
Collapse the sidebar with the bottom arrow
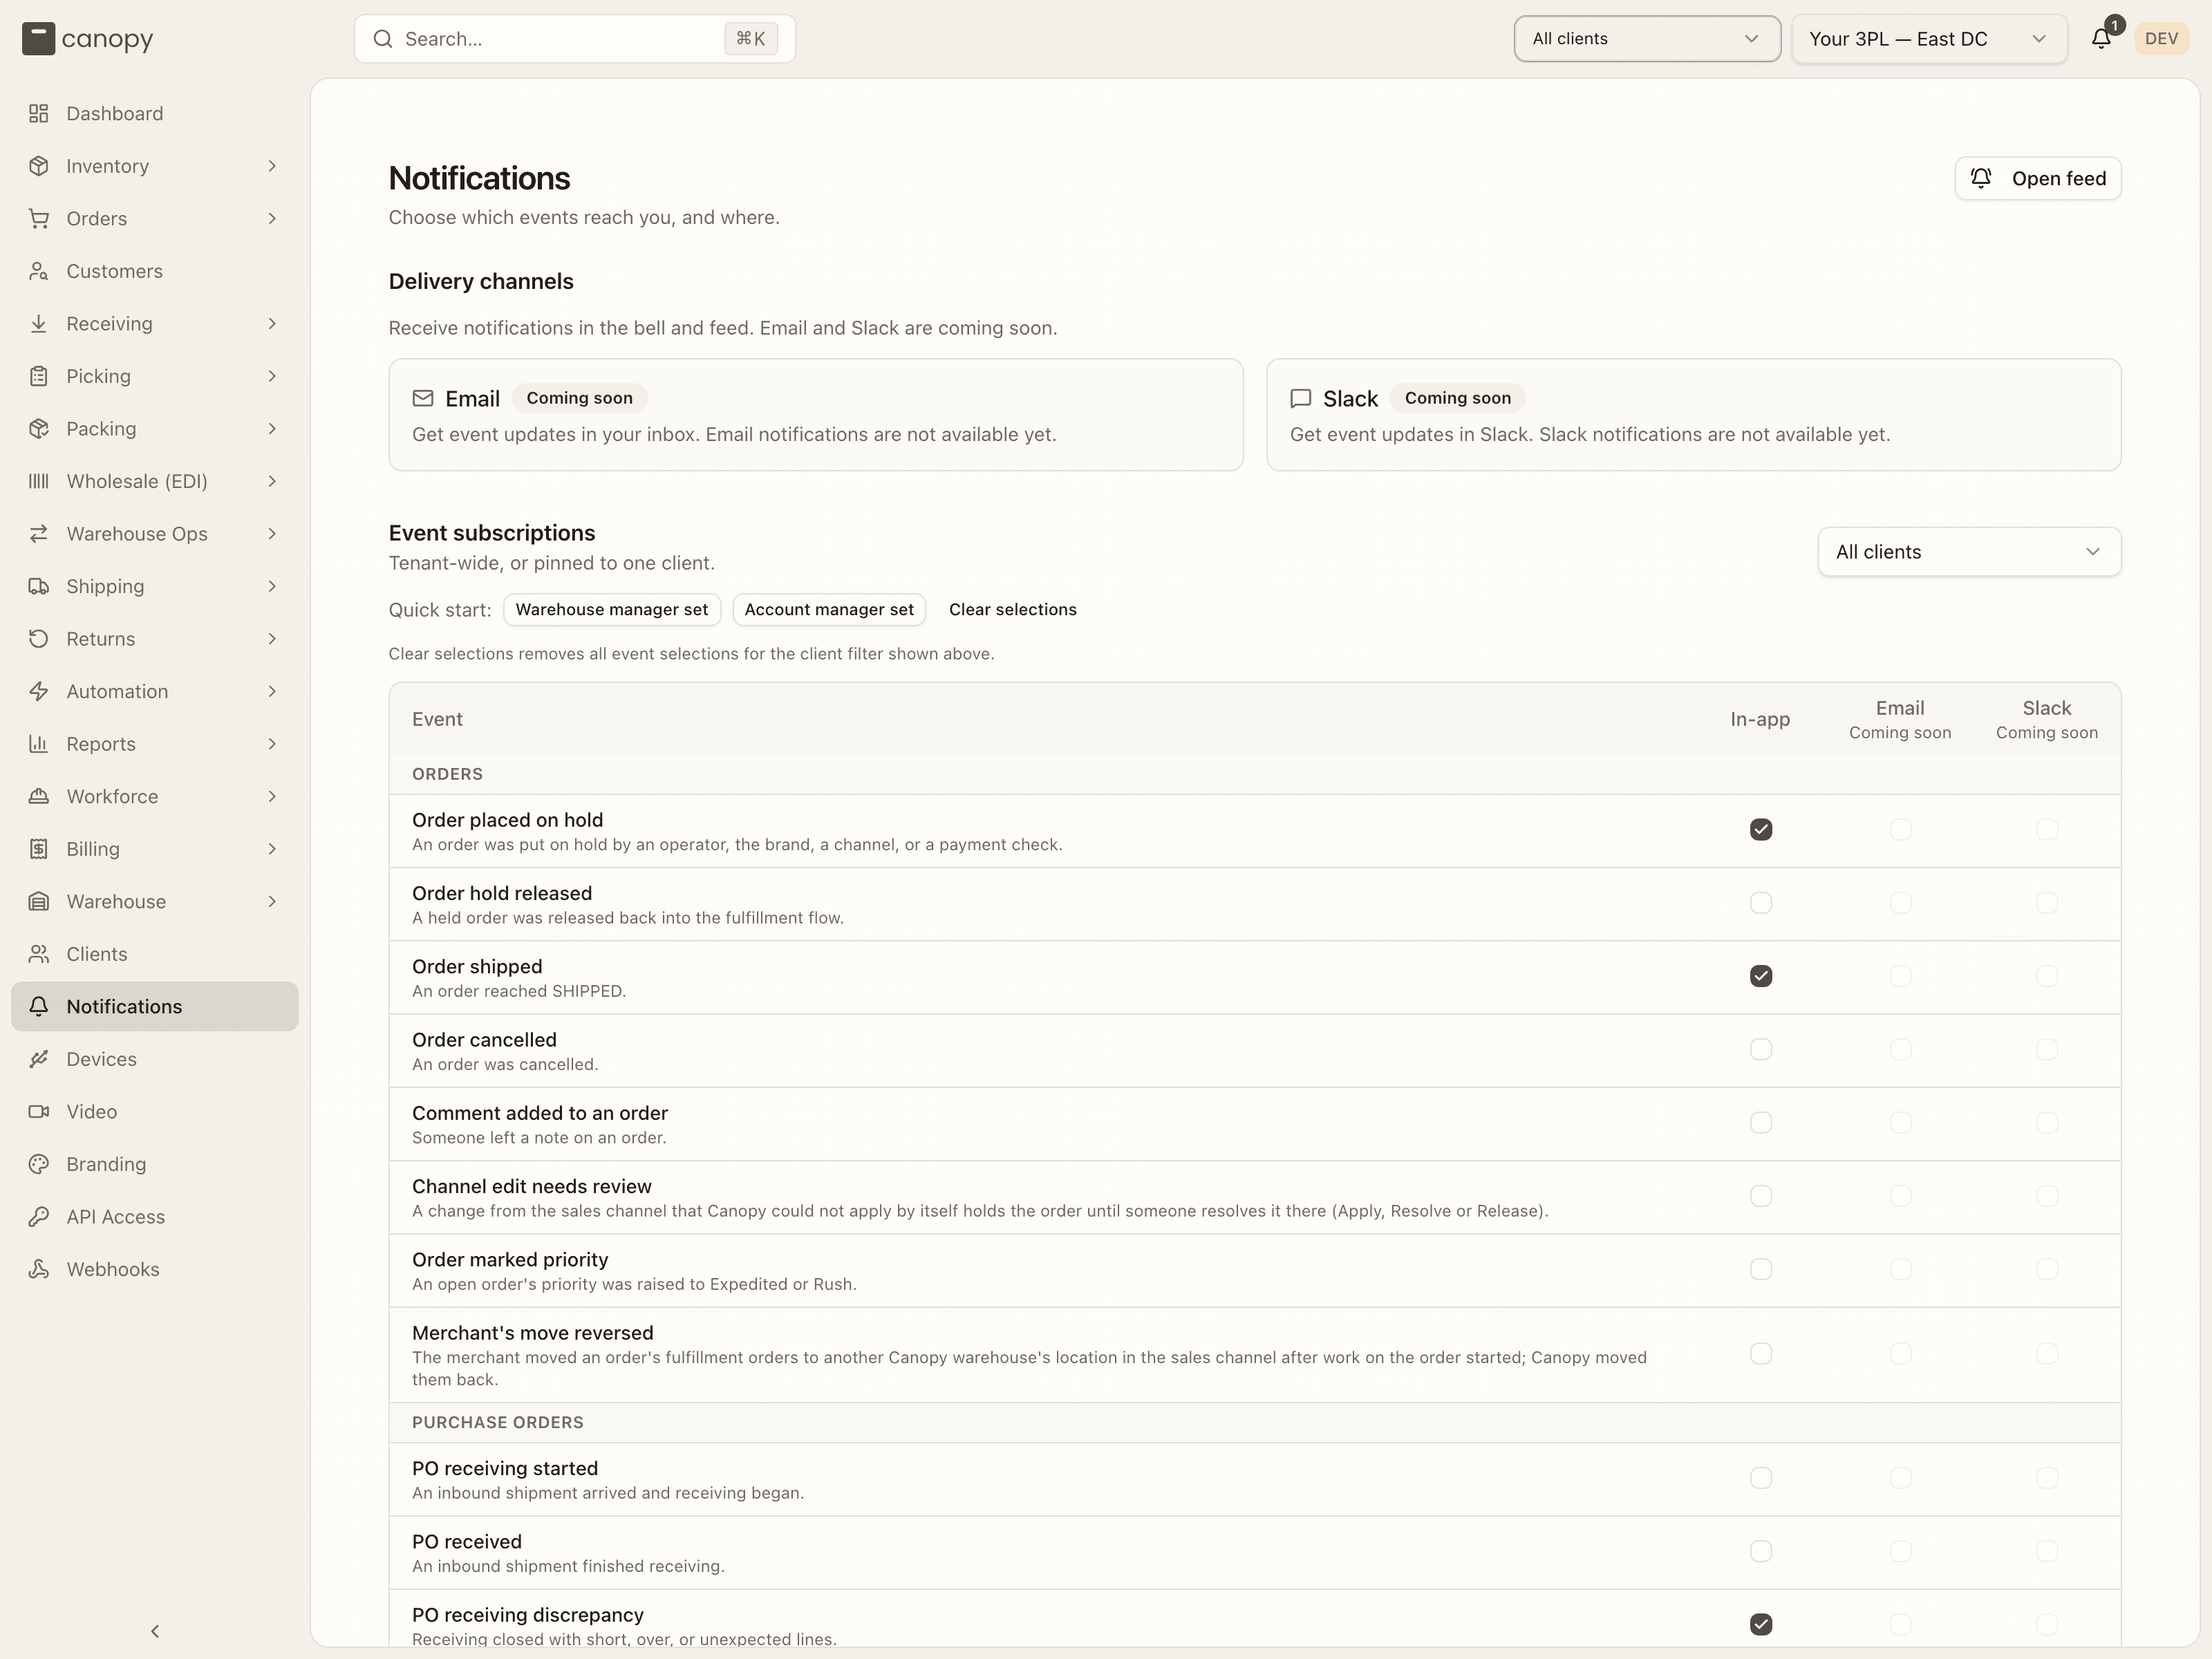[155, 1631]
